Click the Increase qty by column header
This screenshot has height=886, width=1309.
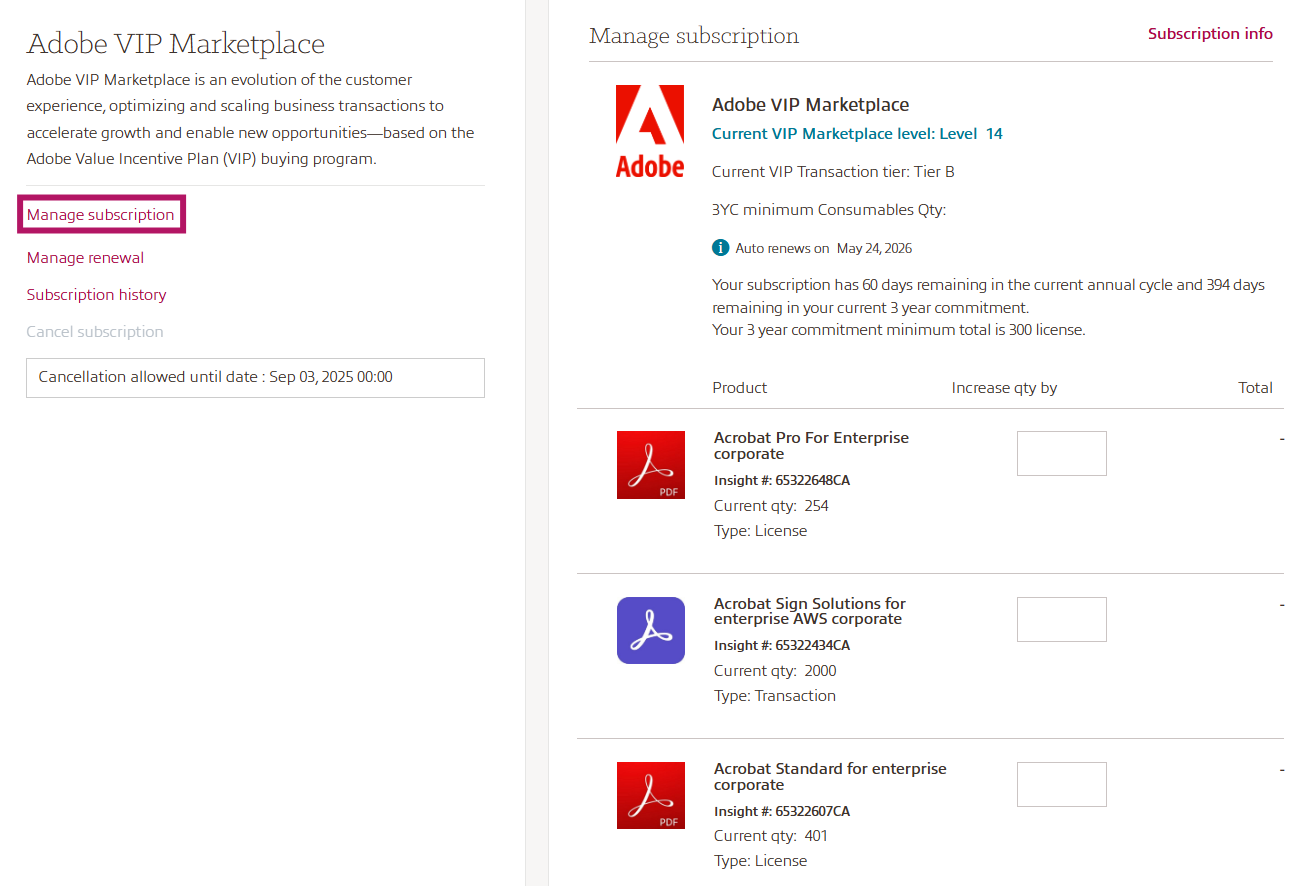[1004, 387]
